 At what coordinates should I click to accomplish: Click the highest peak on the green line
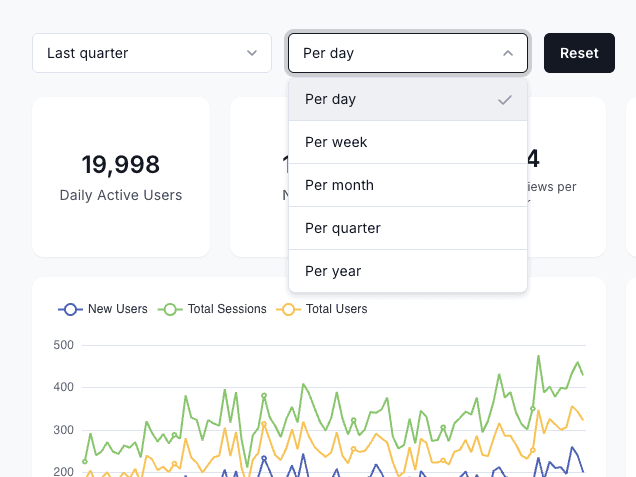tap(538, 356)
